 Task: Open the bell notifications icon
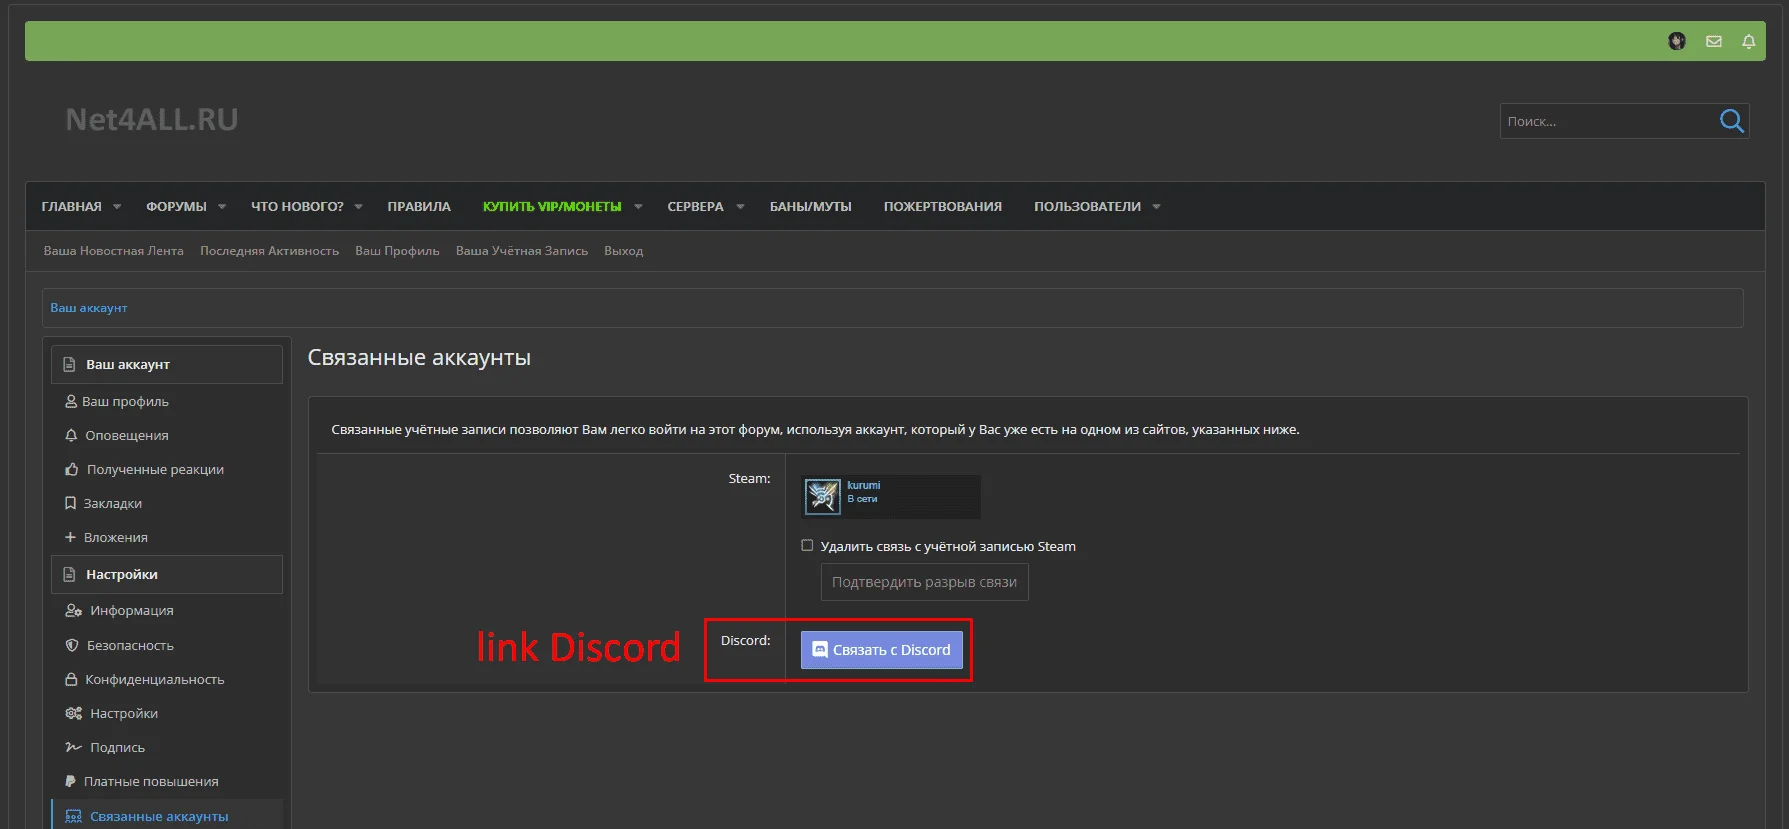(x=1749, y=41)
